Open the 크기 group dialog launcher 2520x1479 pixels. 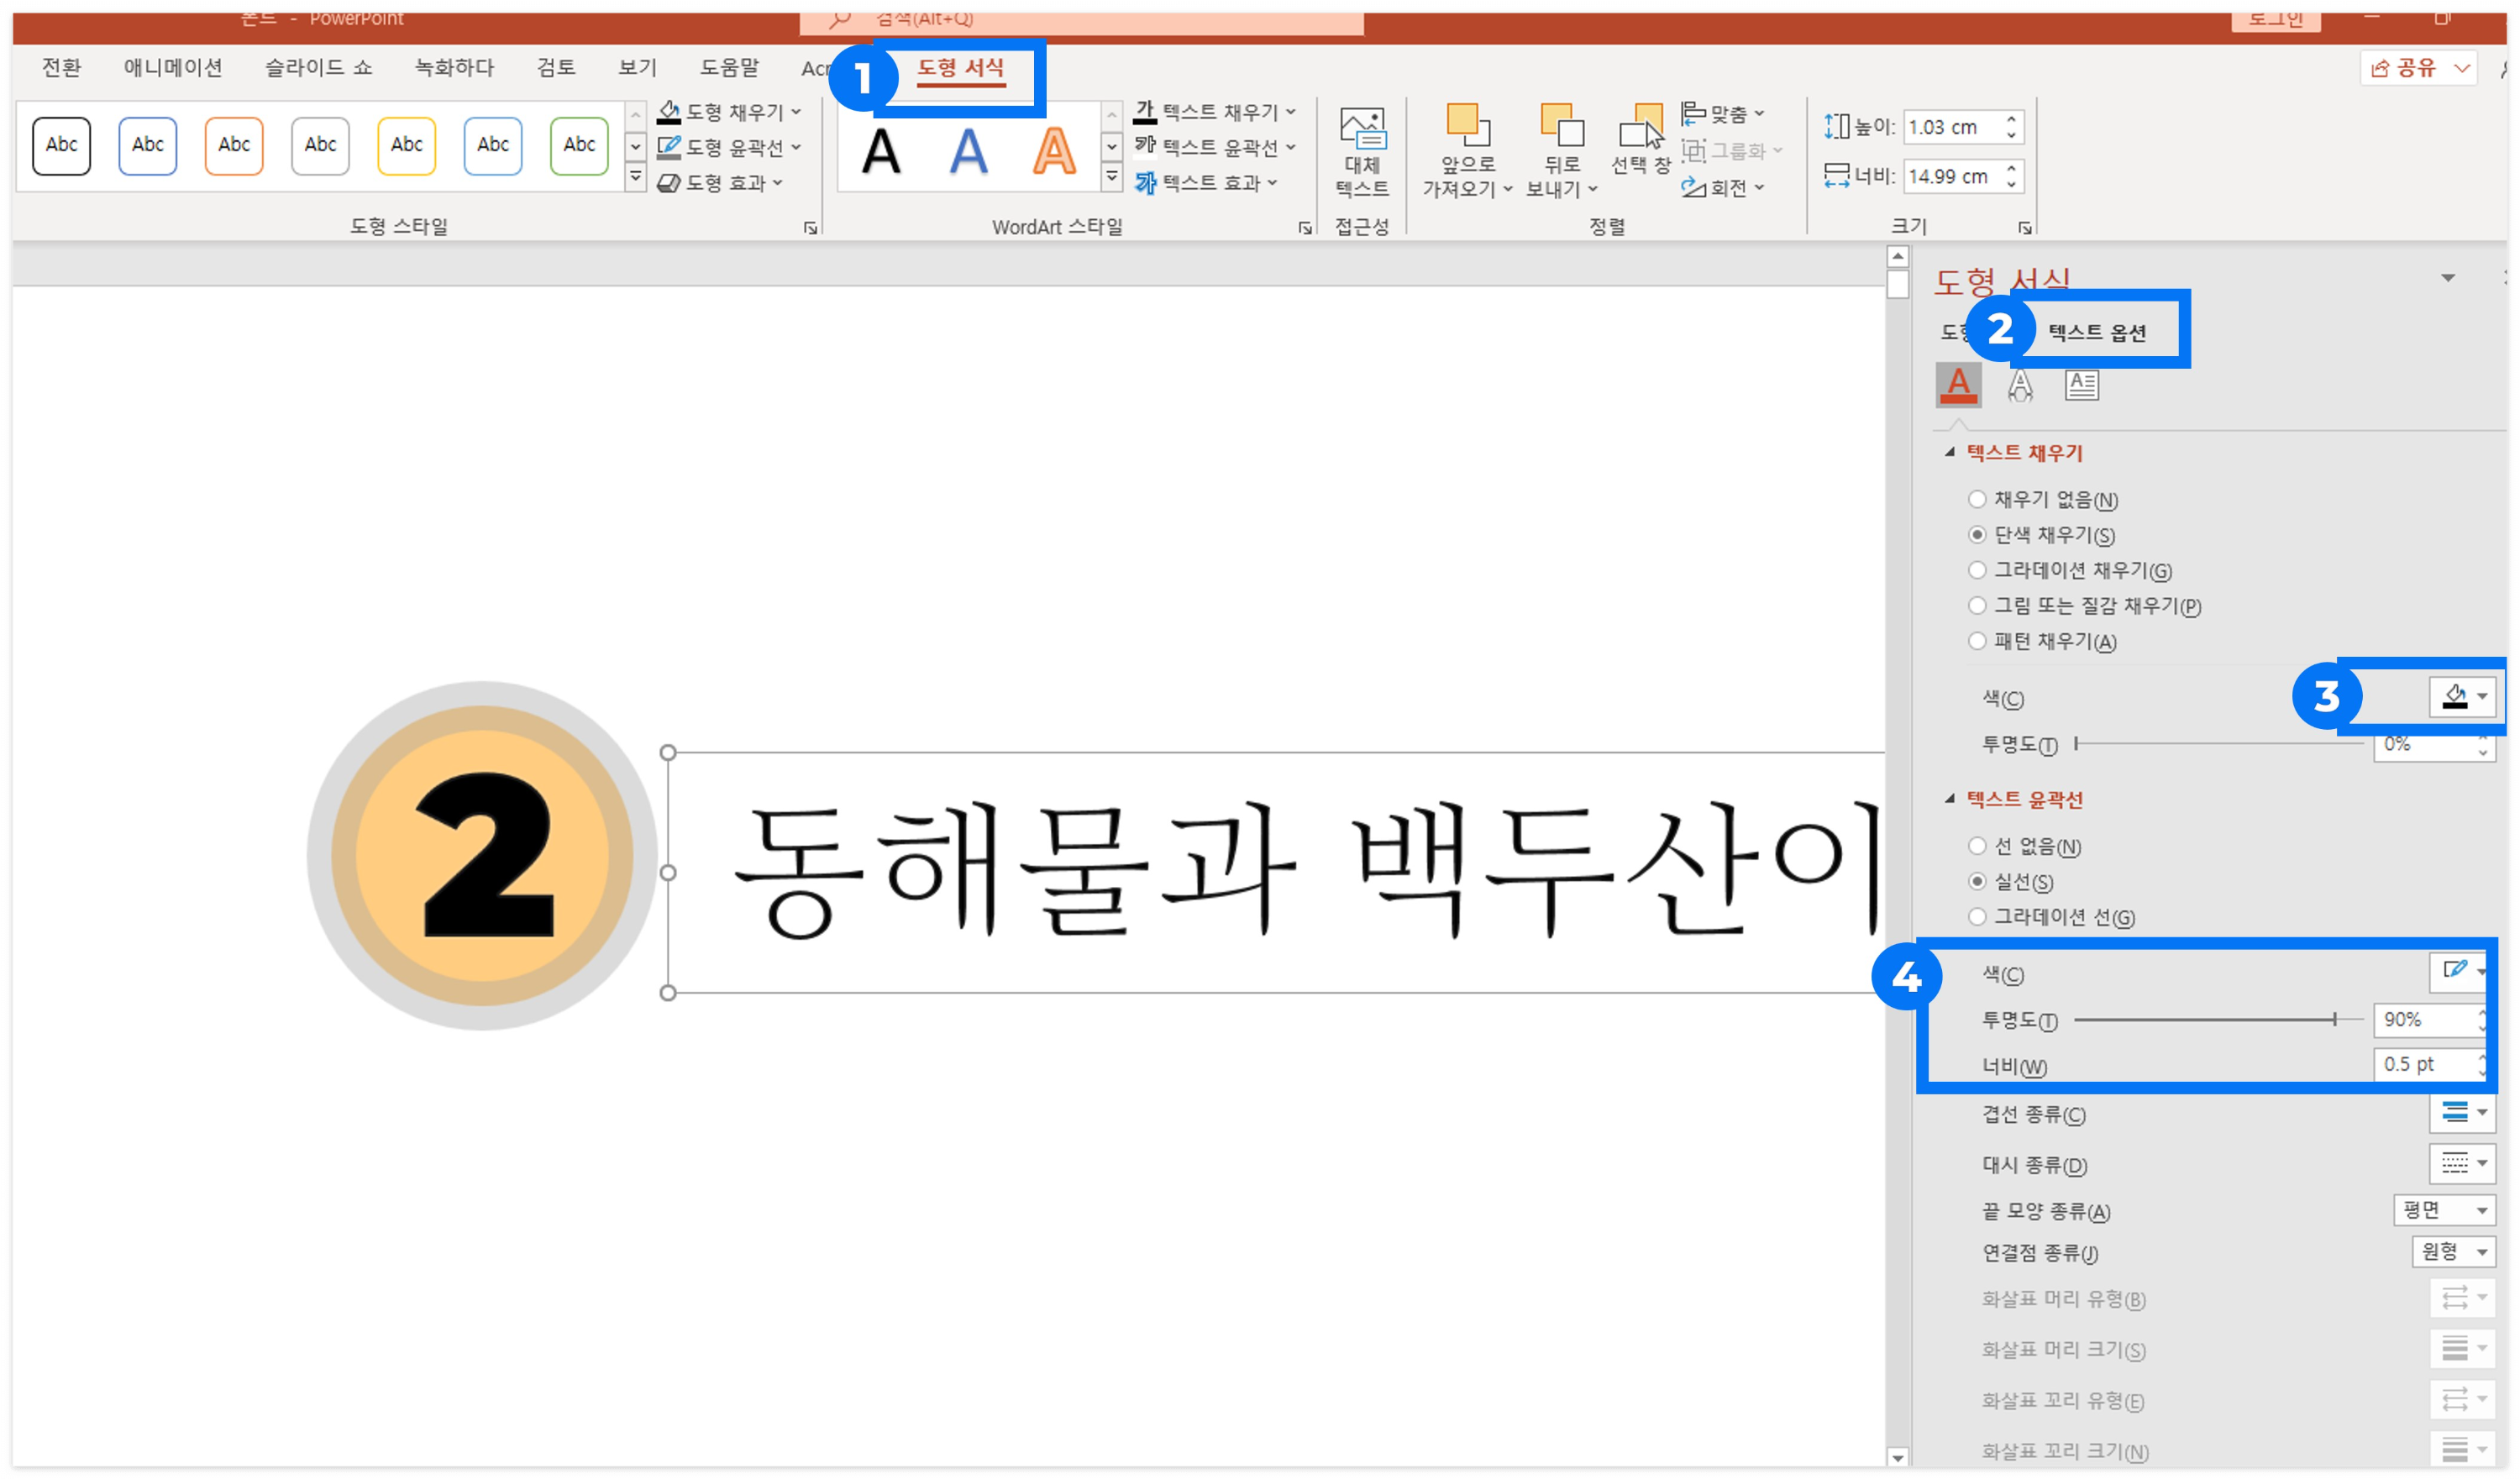pos(2025,226)
